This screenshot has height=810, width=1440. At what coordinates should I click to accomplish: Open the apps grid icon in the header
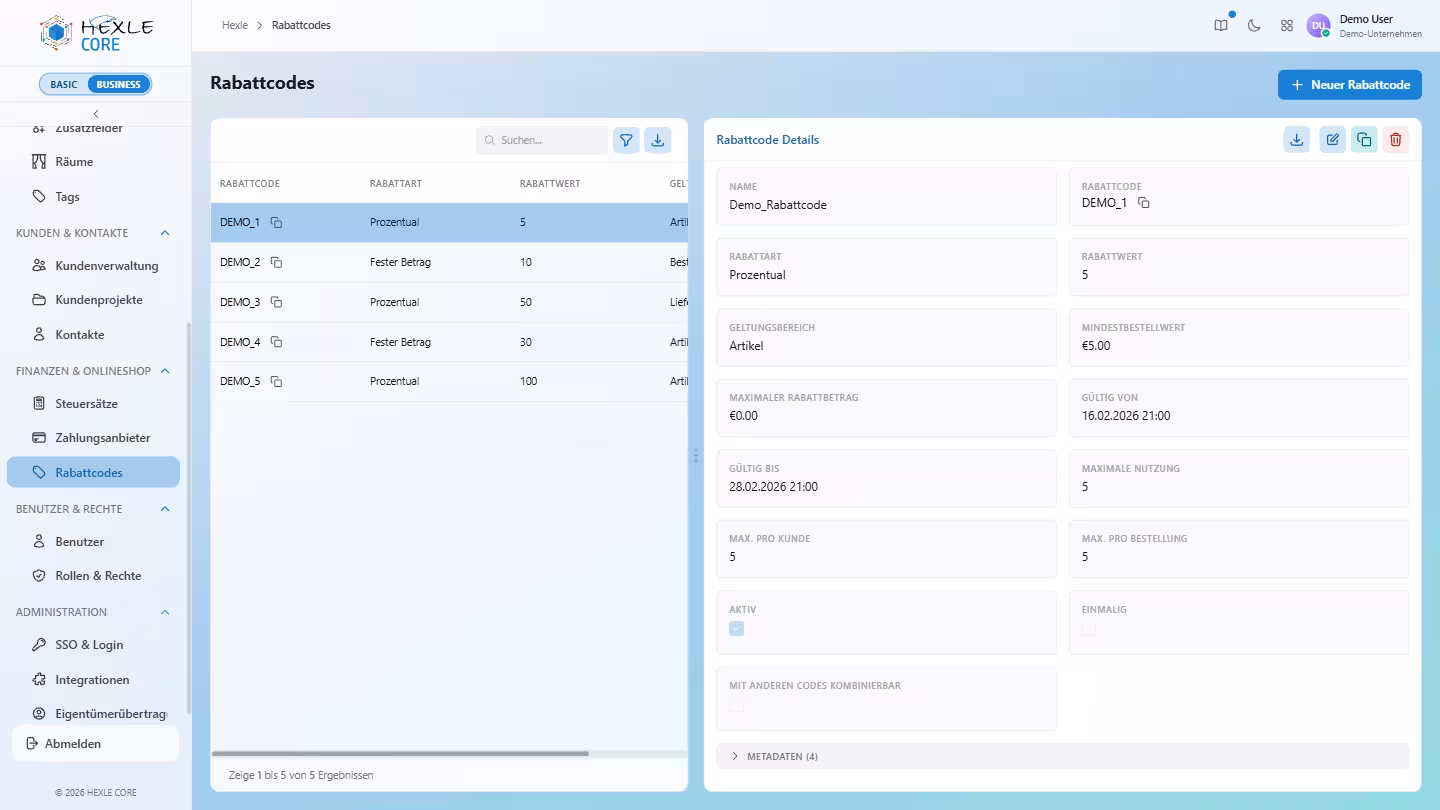tap(1287, 26)
